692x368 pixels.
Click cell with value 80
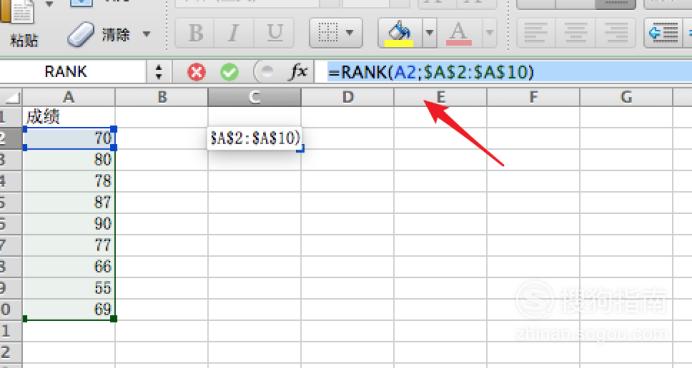[x=68, y=159]
